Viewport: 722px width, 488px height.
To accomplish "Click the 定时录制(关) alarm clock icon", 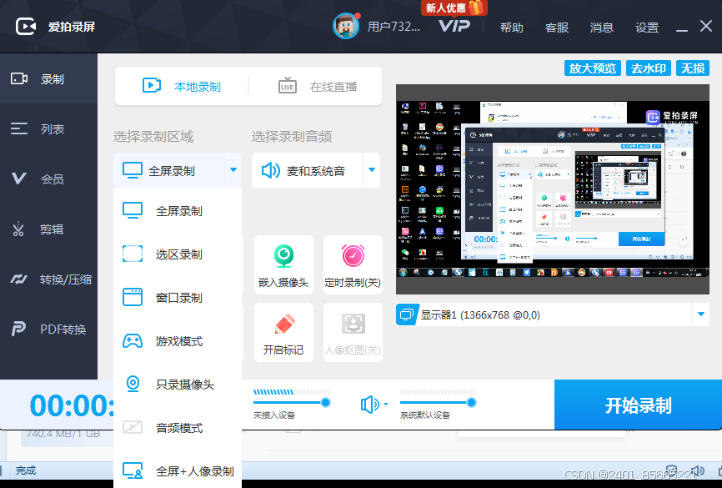I will 353,256.
